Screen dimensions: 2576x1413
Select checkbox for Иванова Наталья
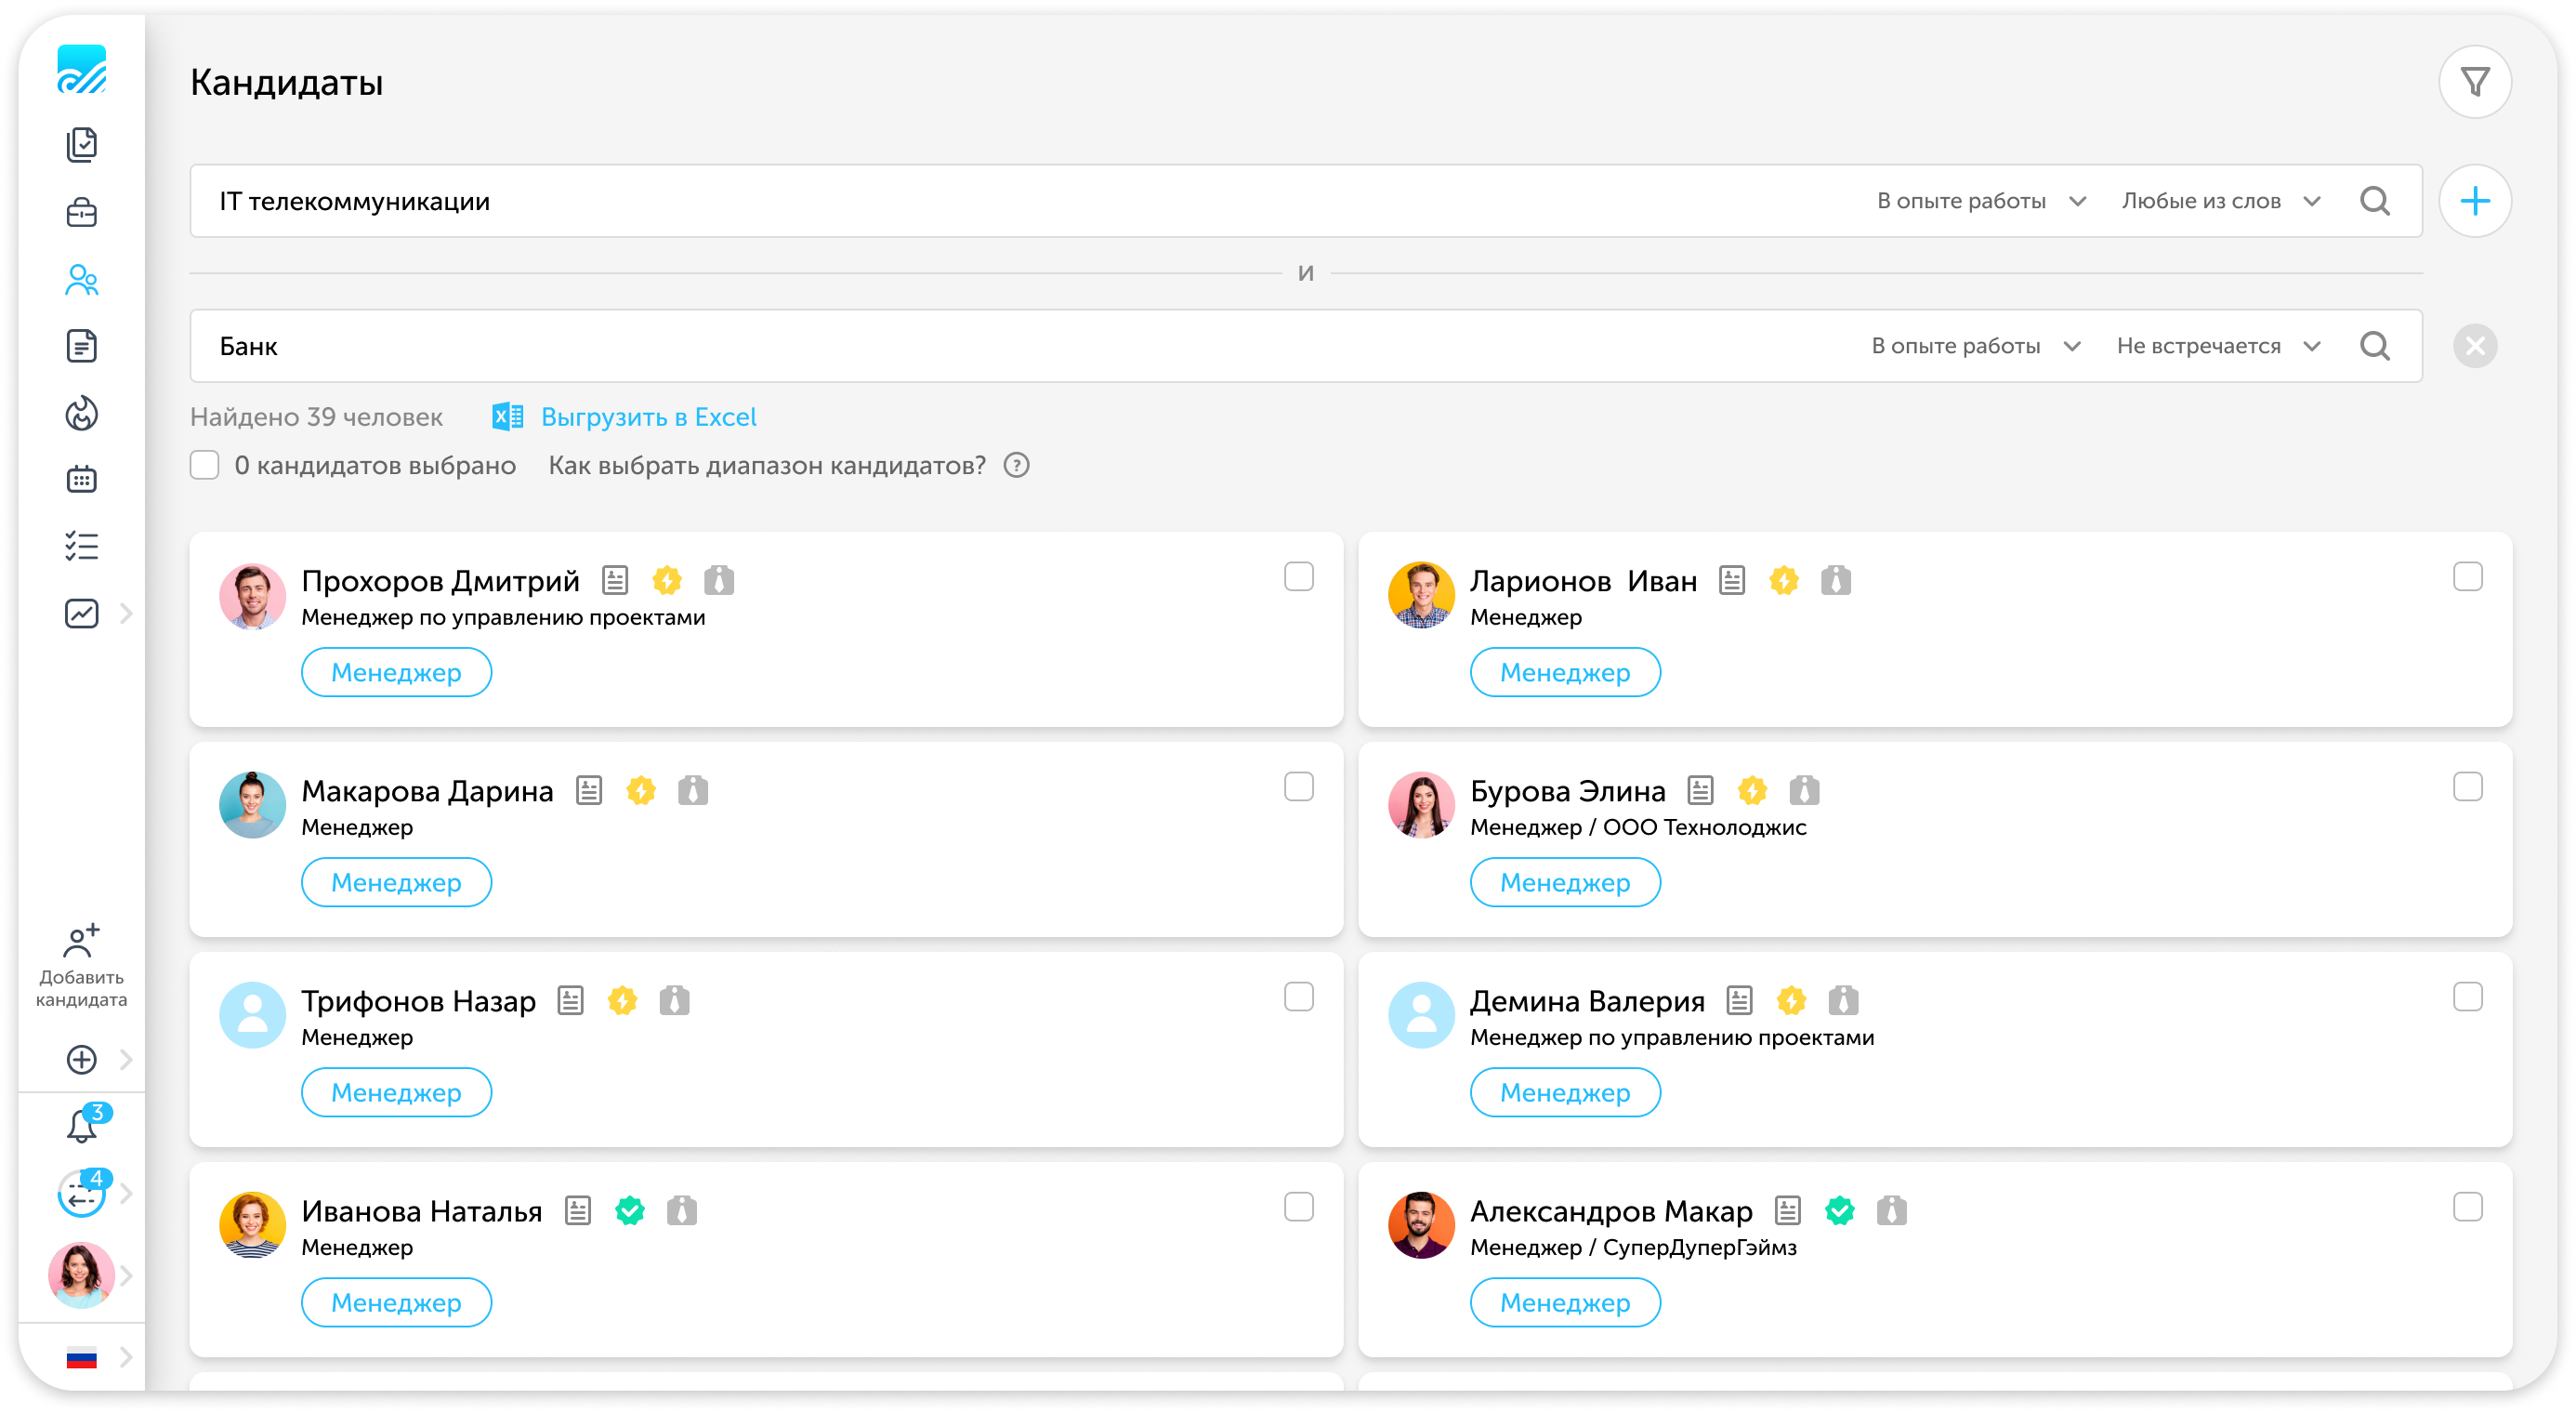[1299, 1207]
